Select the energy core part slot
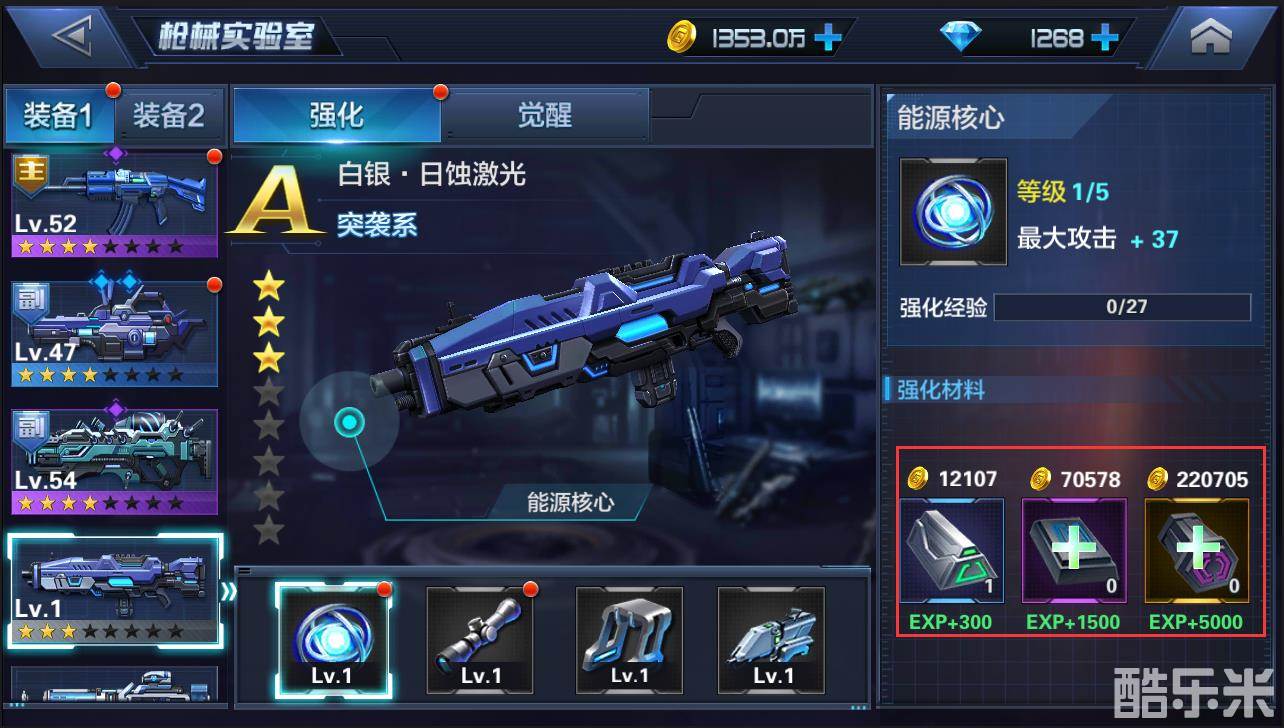Image resolution: width=1284 pixels, height=728 pixels. [x=334, y=640]
